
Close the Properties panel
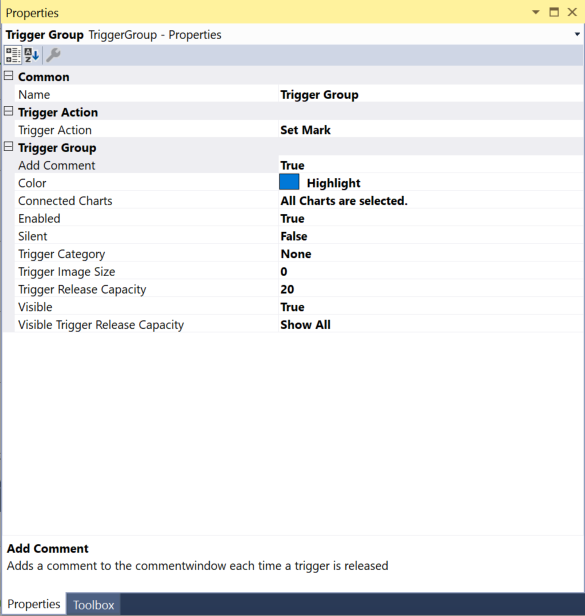572,12
